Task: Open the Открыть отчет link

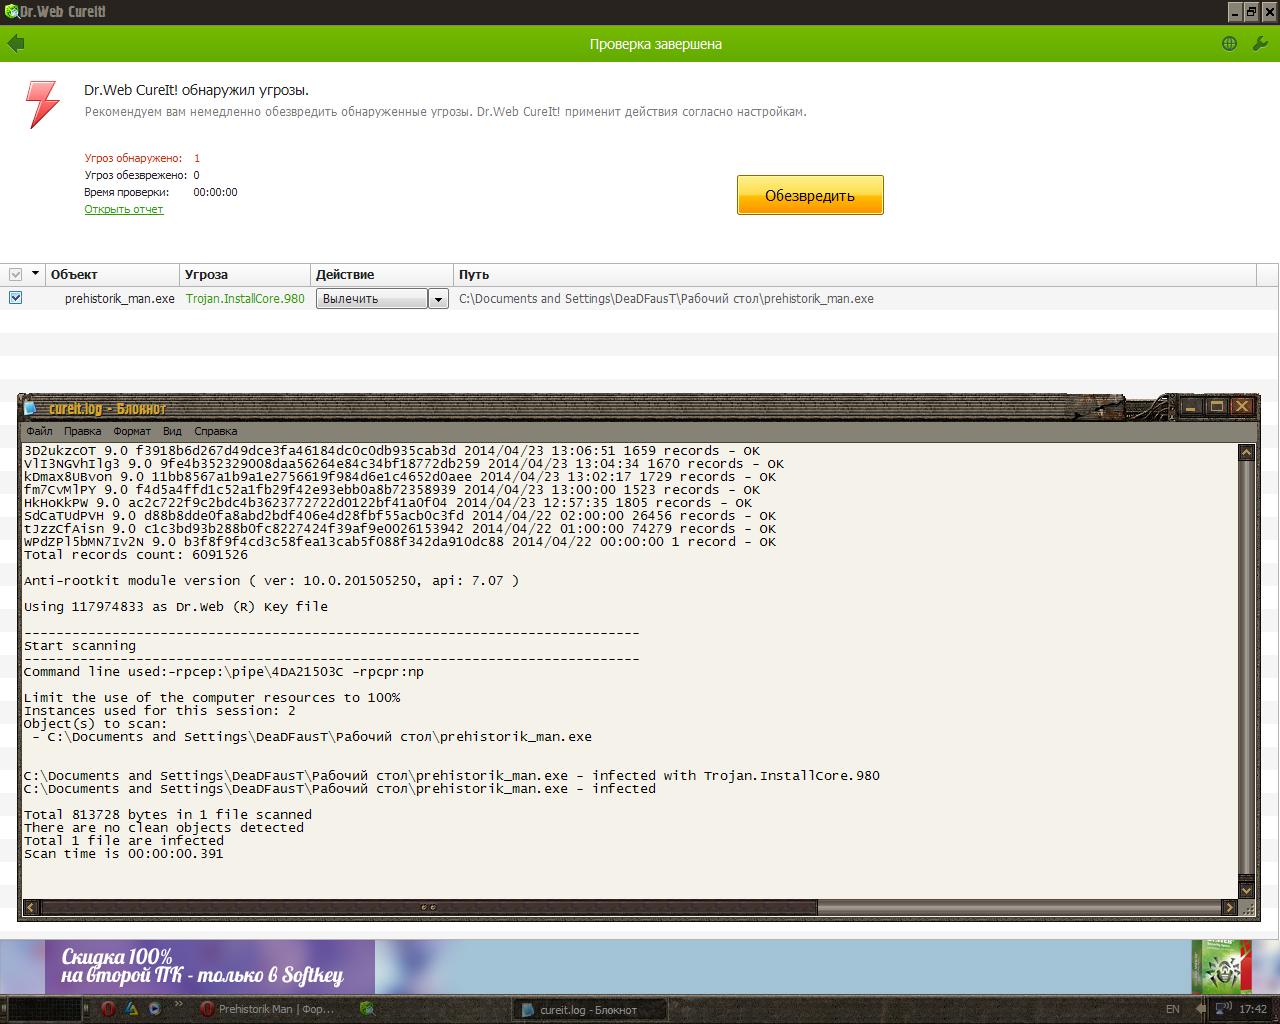Action: tap(124, 209)
